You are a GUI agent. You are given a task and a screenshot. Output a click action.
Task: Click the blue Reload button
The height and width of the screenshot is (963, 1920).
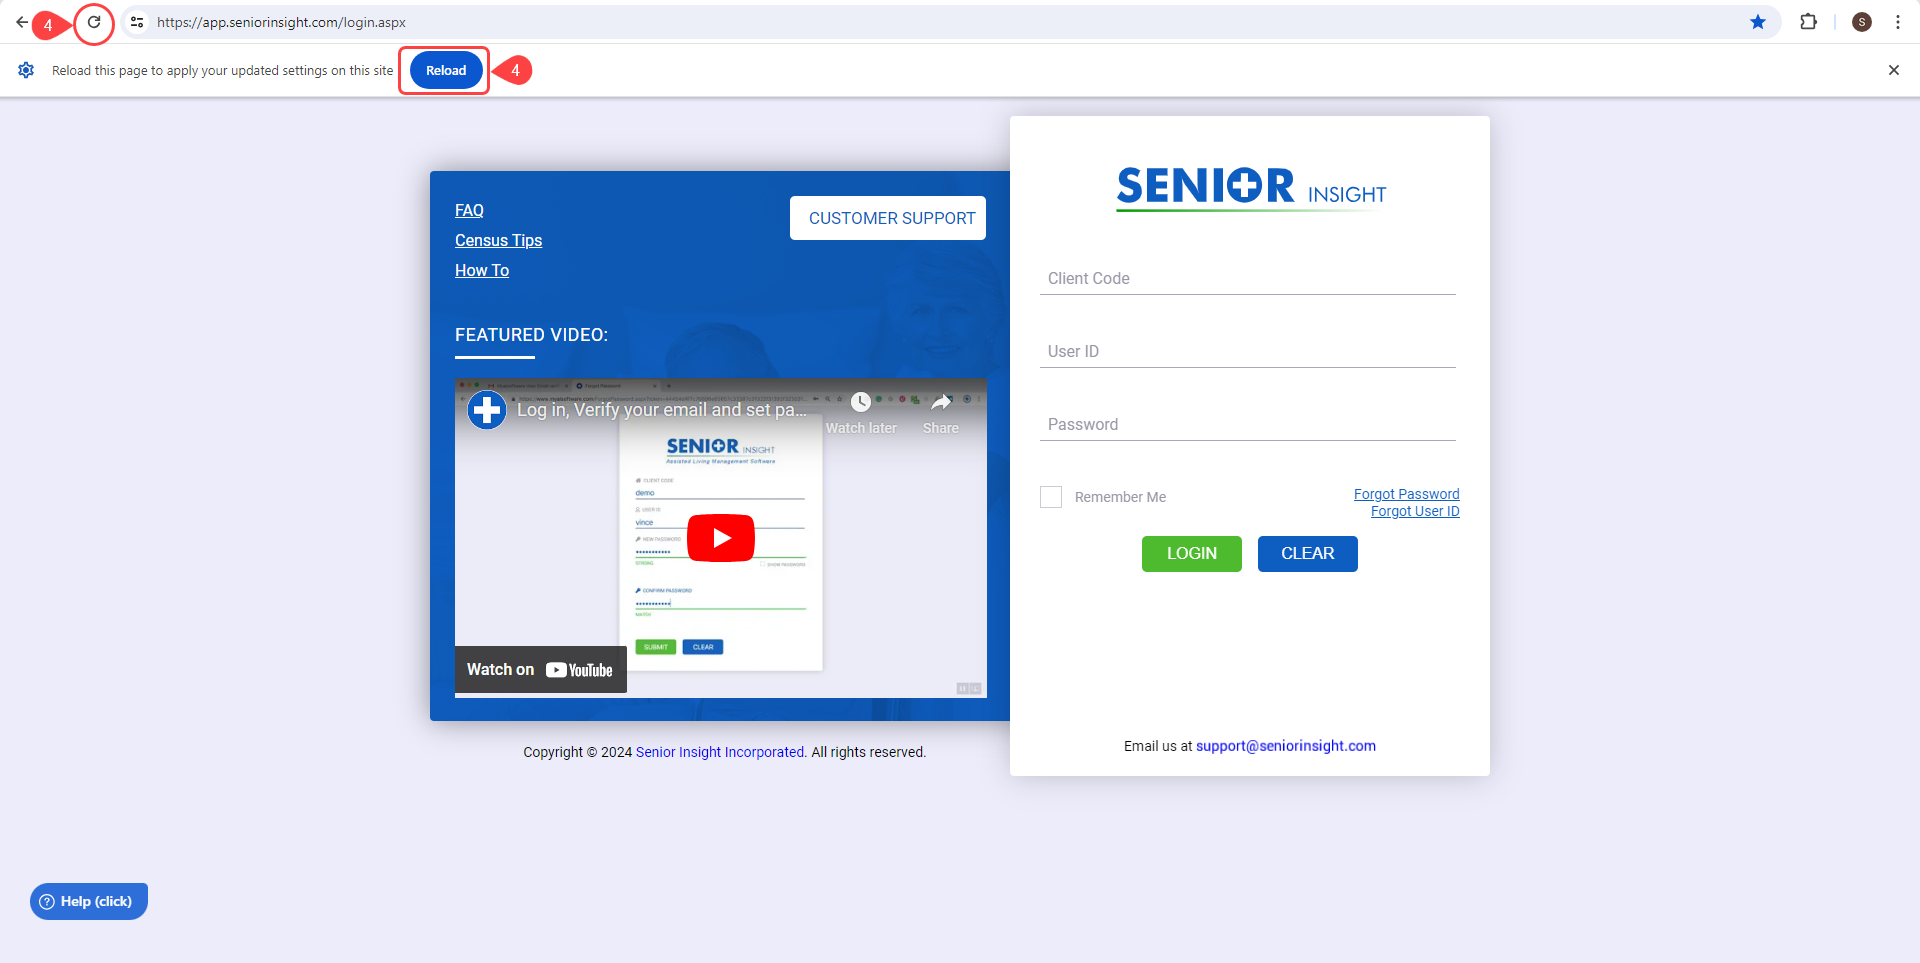tap(446, 70)
